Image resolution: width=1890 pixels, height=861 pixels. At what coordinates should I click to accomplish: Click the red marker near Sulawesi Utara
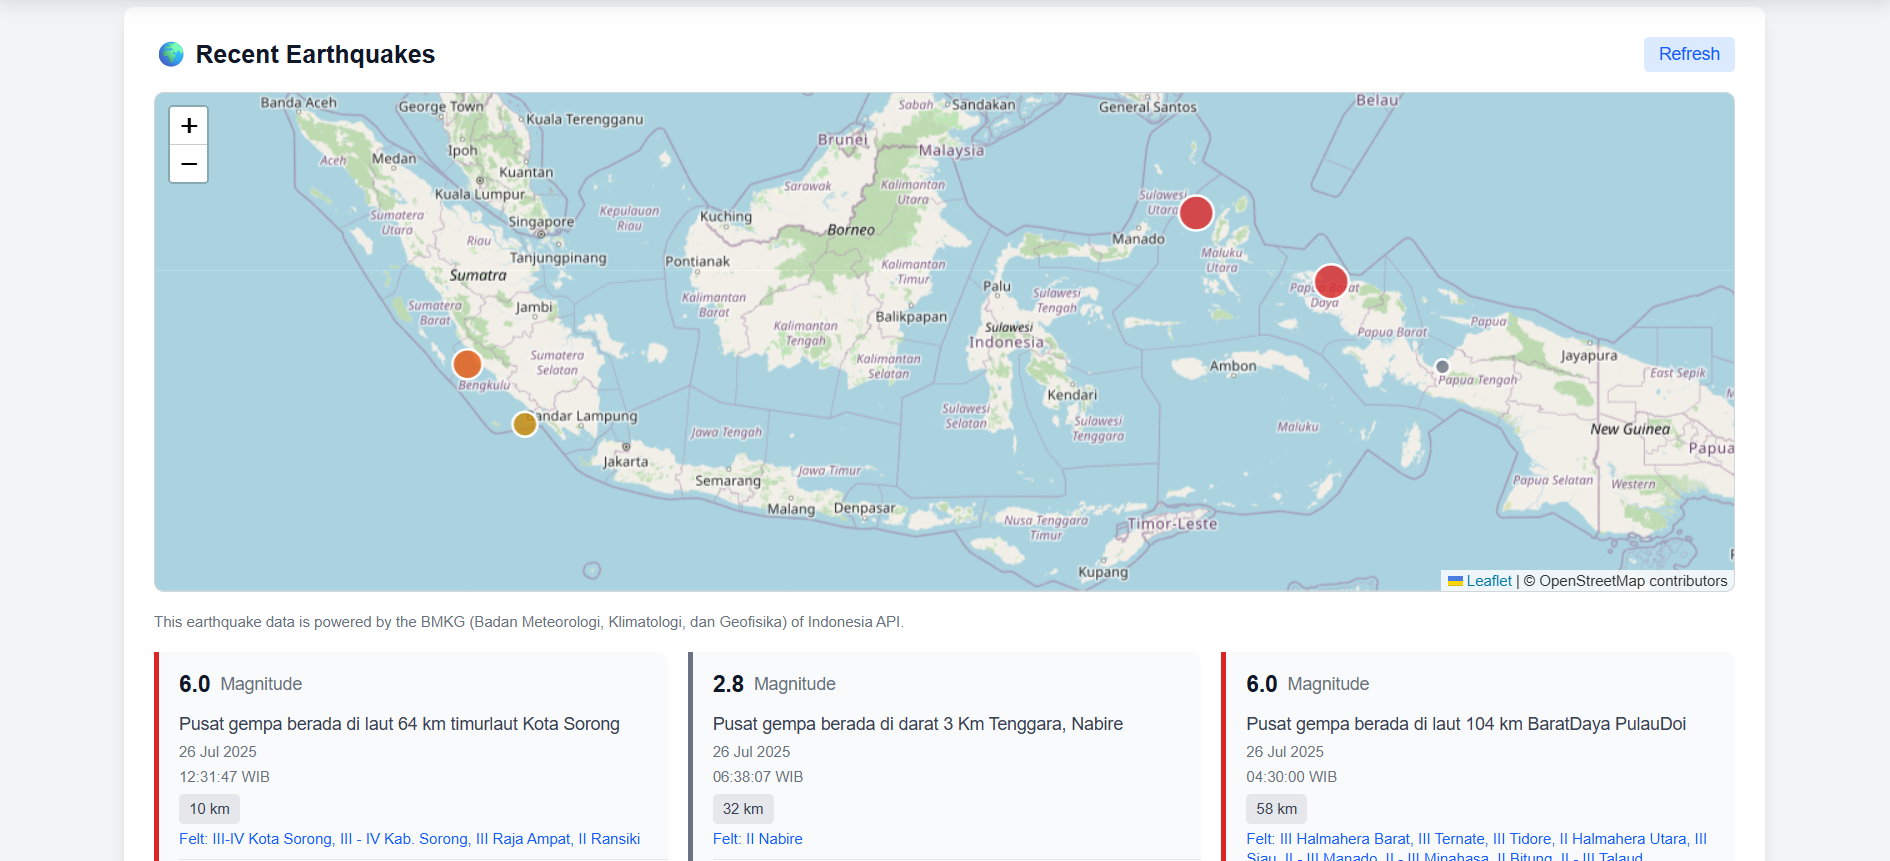[1196, 213]
